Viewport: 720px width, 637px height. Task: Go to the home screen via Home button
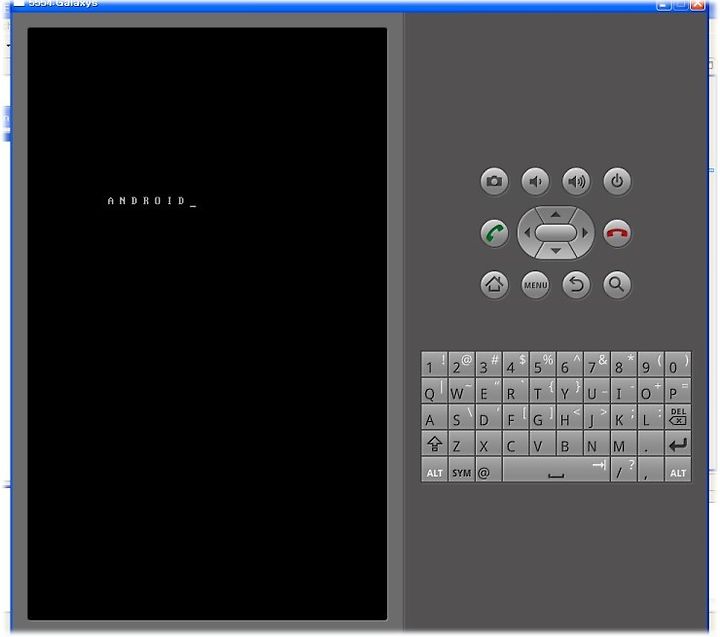point(494,284)
